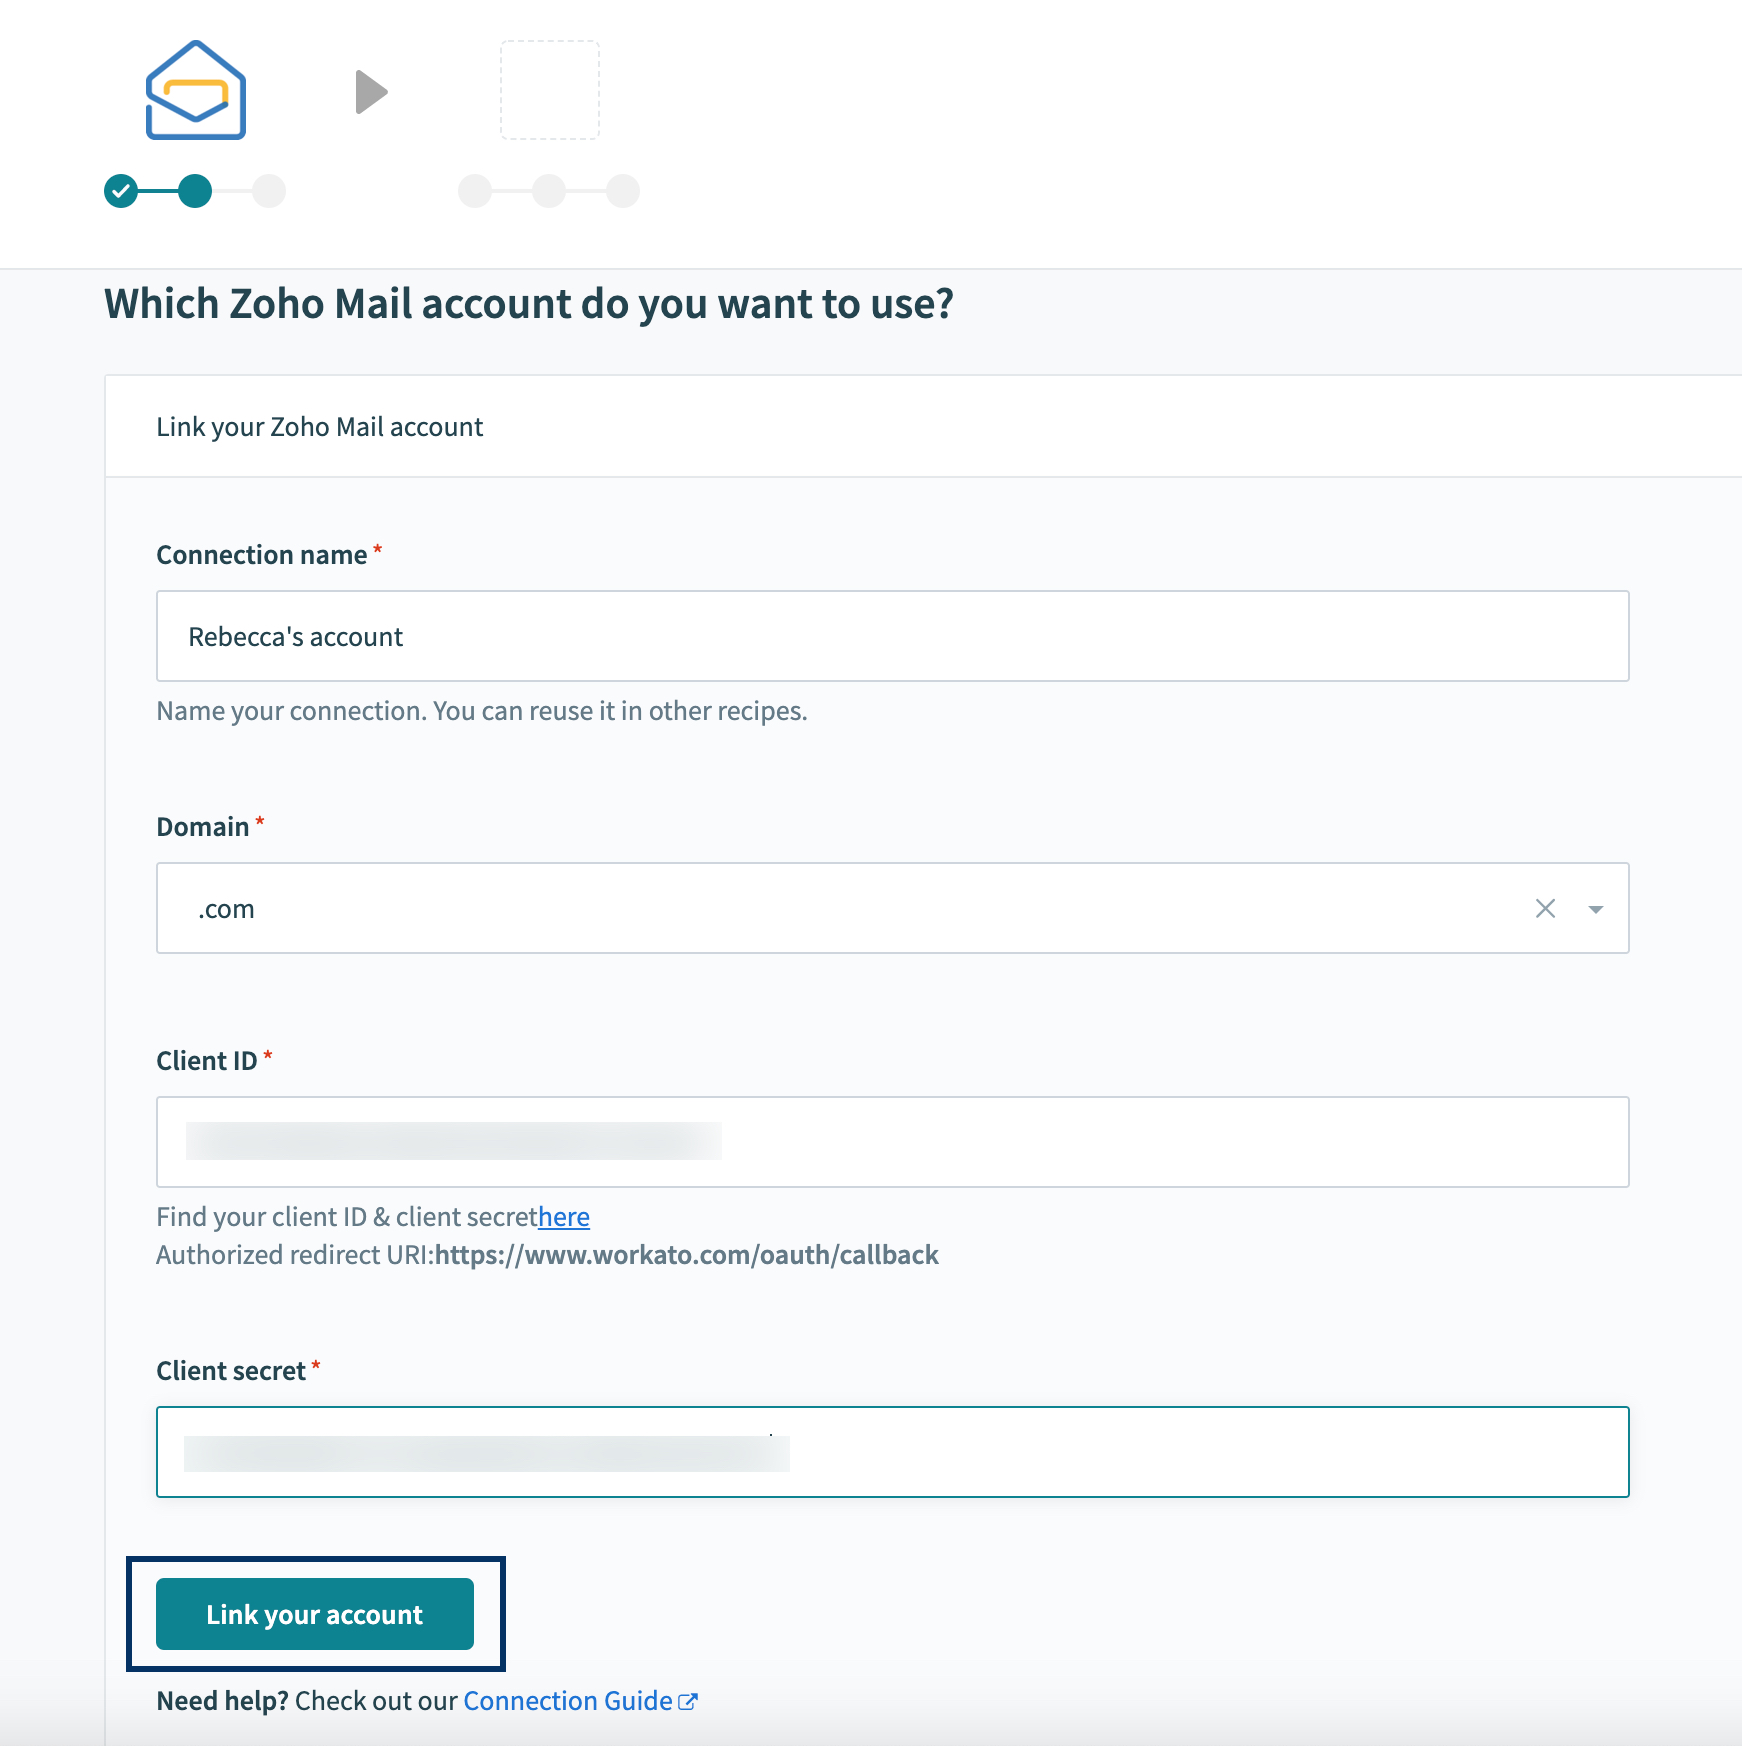Click the Link your Zoho Mail account header

320,427
